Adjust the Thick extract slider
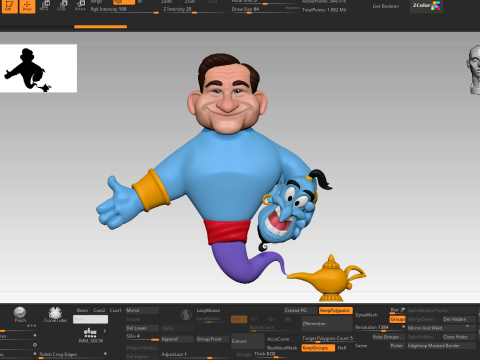480x360 pixels. (270, 355)
